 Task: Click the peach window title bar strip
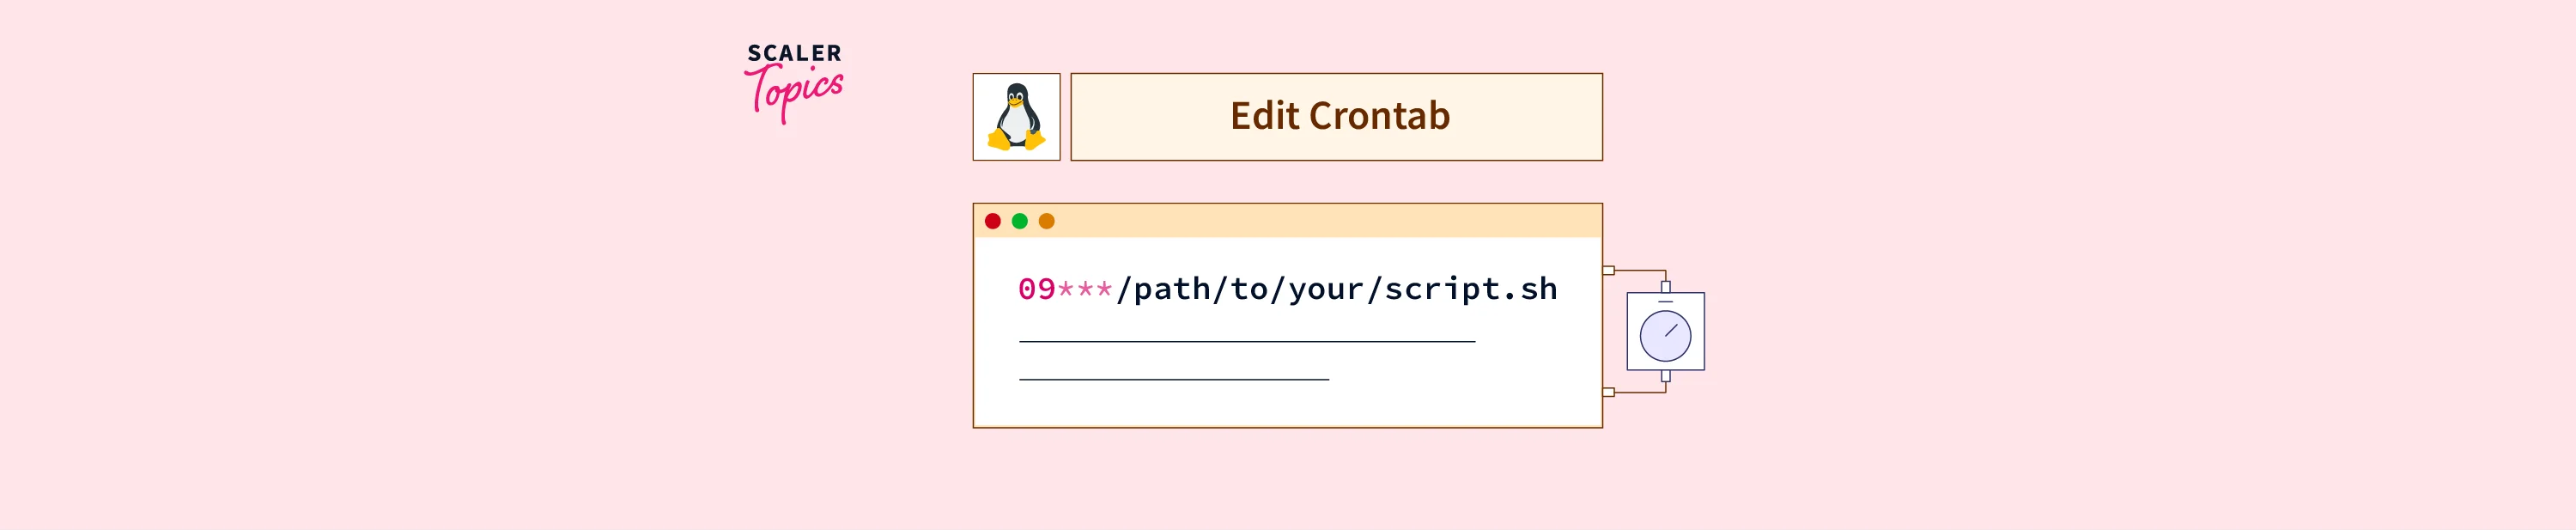point(1300,221)
